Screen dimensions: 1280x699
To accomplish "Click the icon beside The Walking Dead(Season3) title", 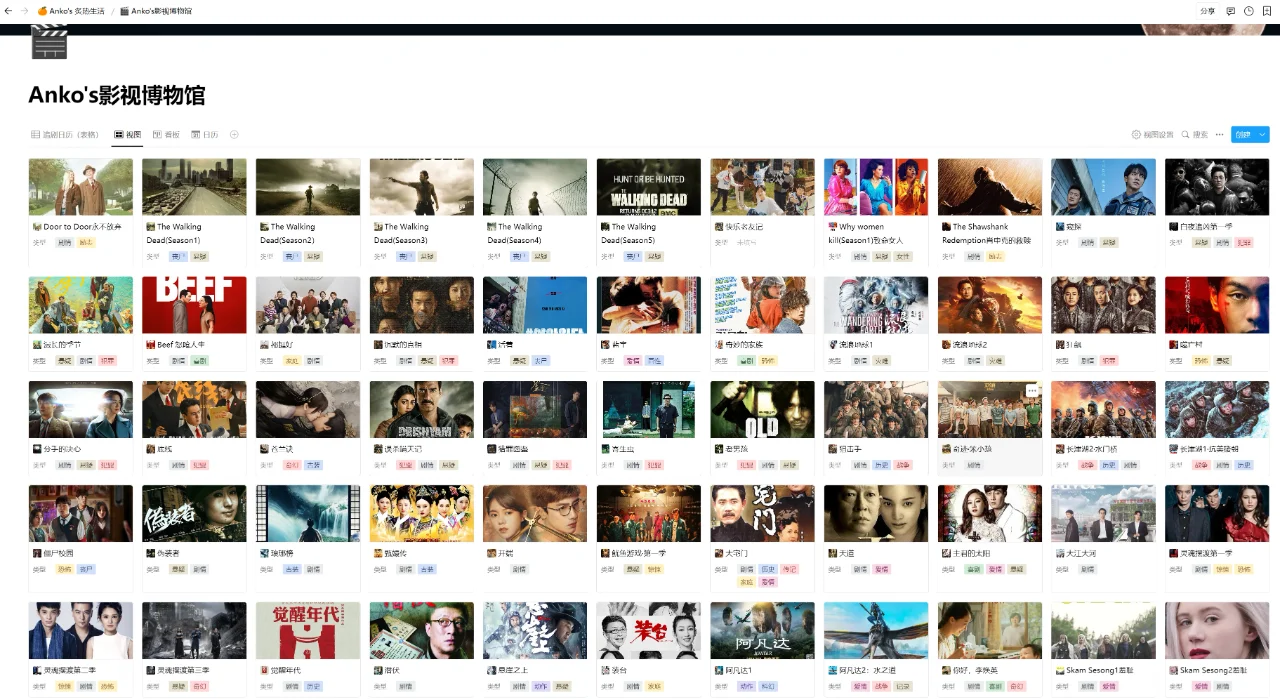I will pyautogui.click(x=378, y=227).
